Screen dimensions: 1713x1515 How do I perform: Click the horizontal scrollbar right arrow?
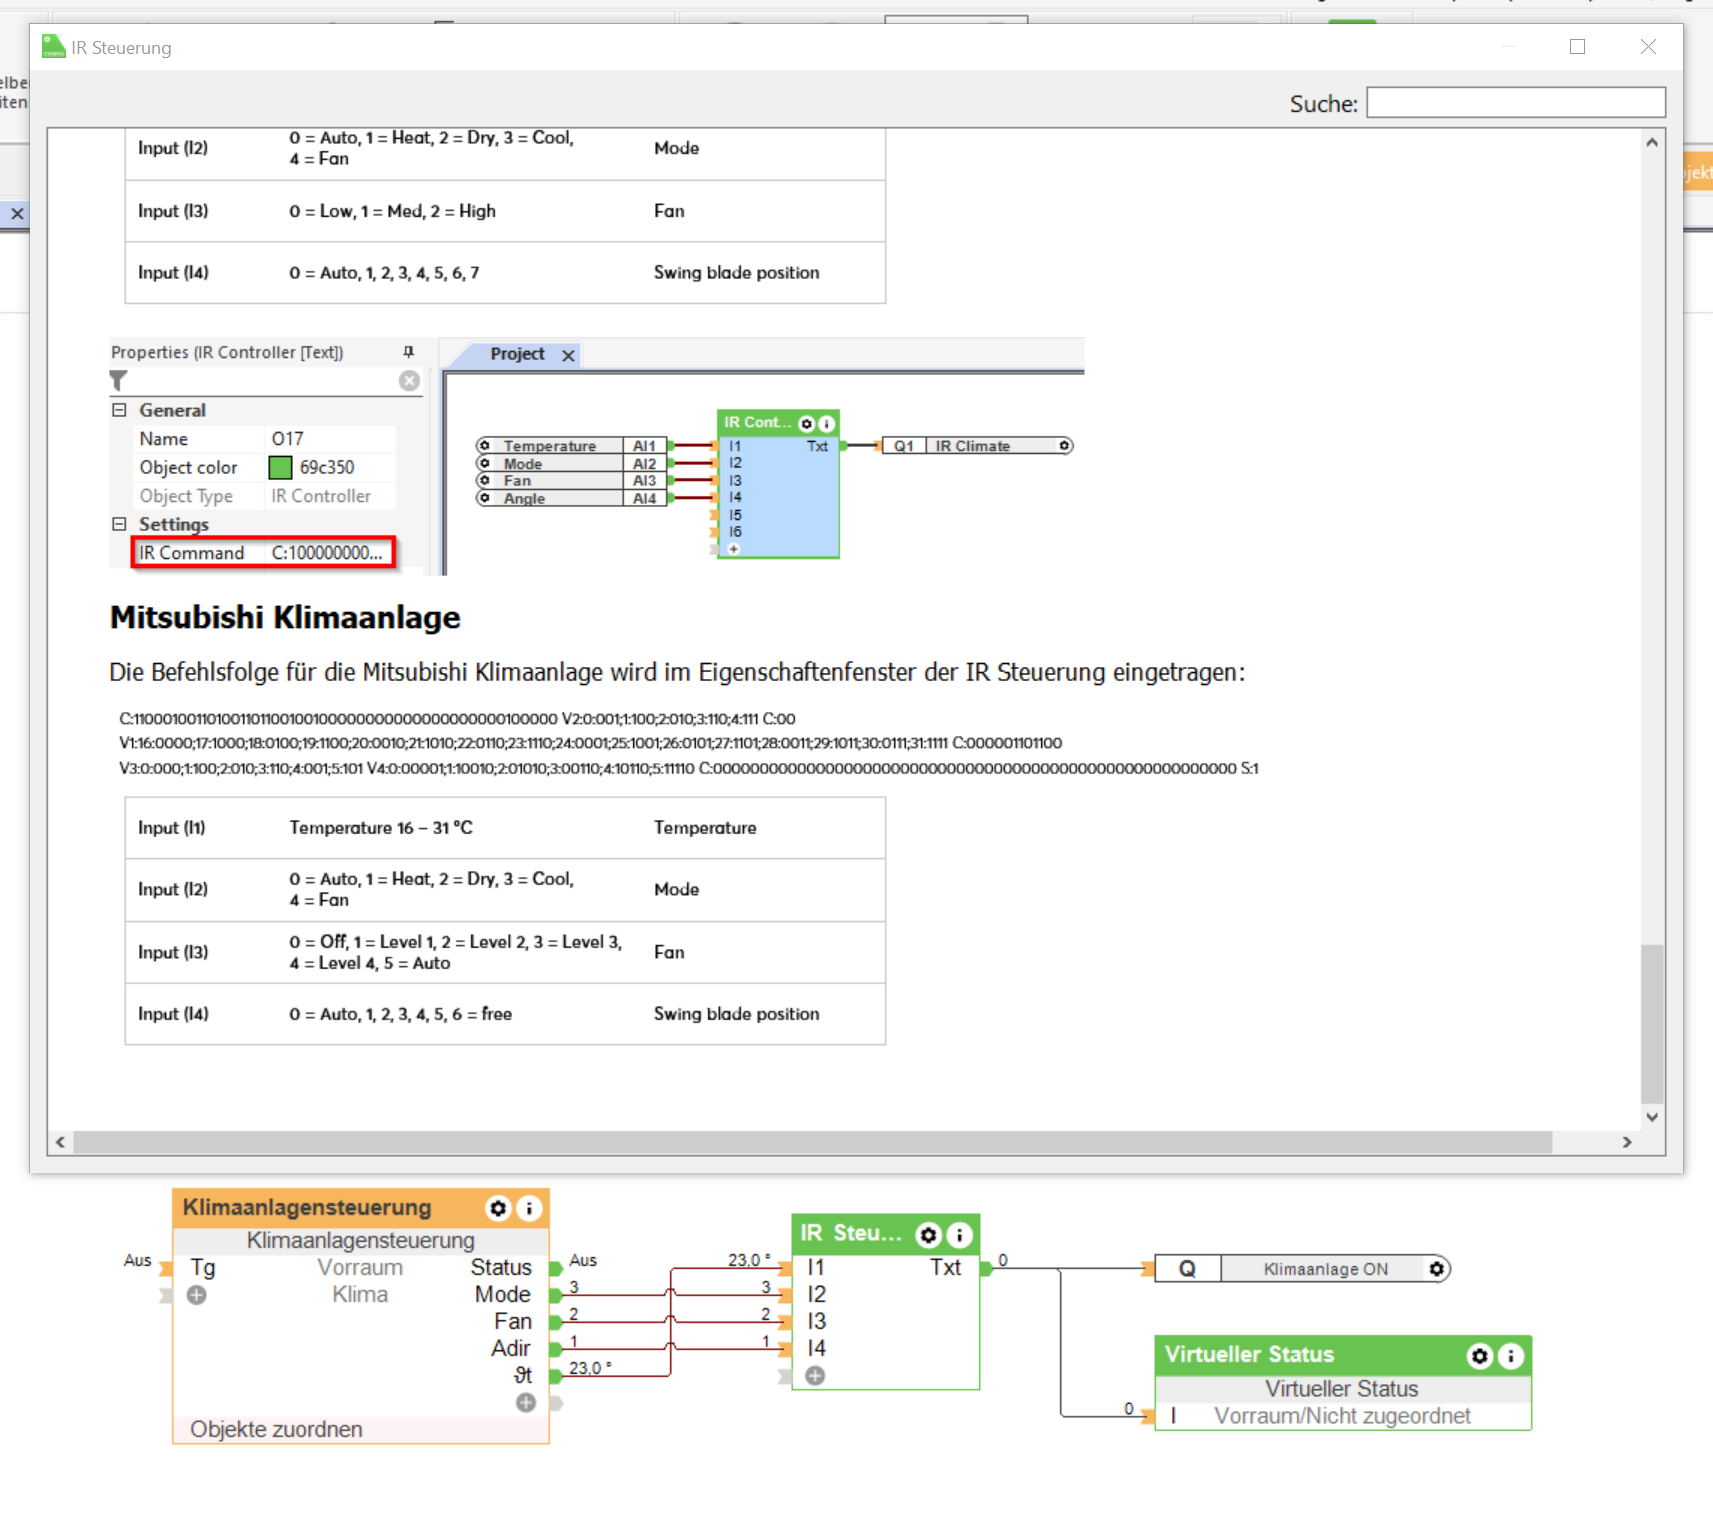click(x=1627, y=1142)
